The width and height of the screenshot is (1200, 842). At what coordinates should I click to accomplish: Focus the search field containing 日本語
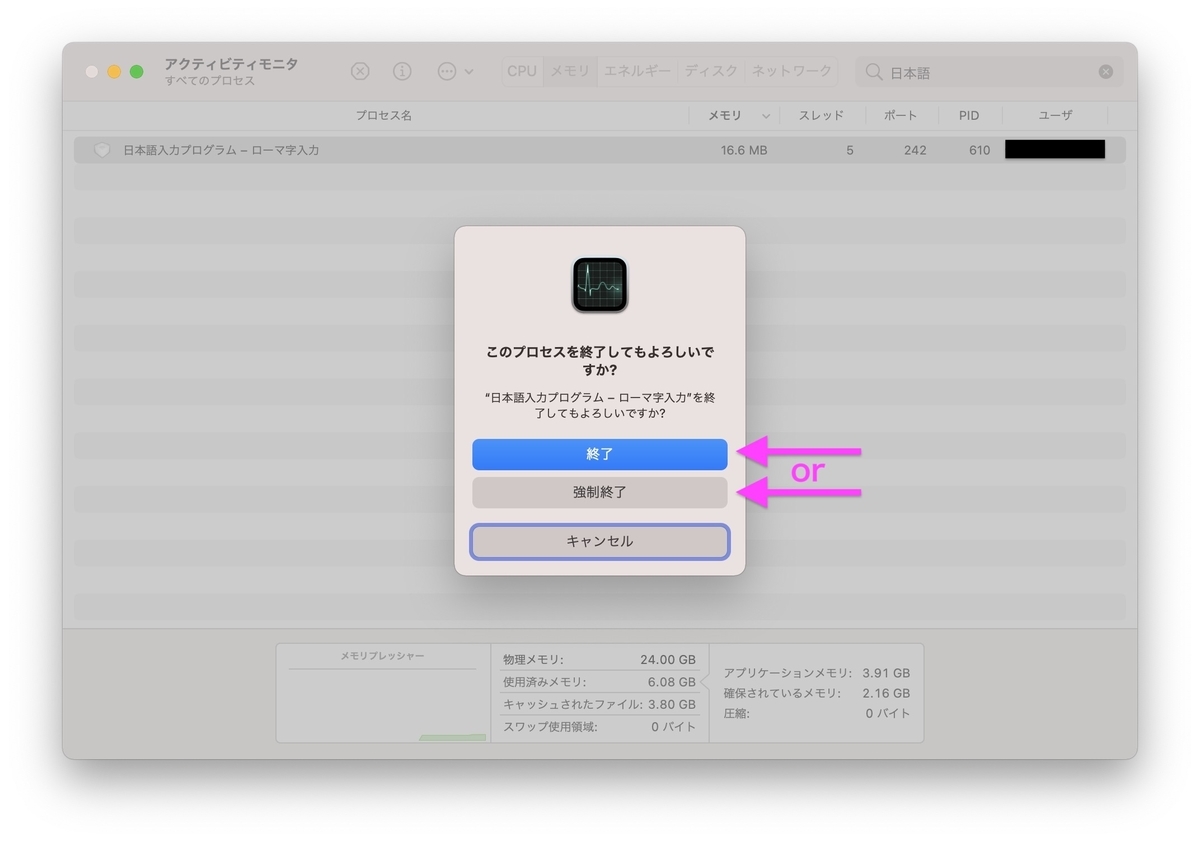pyautogui.click(x=988, y=72)
